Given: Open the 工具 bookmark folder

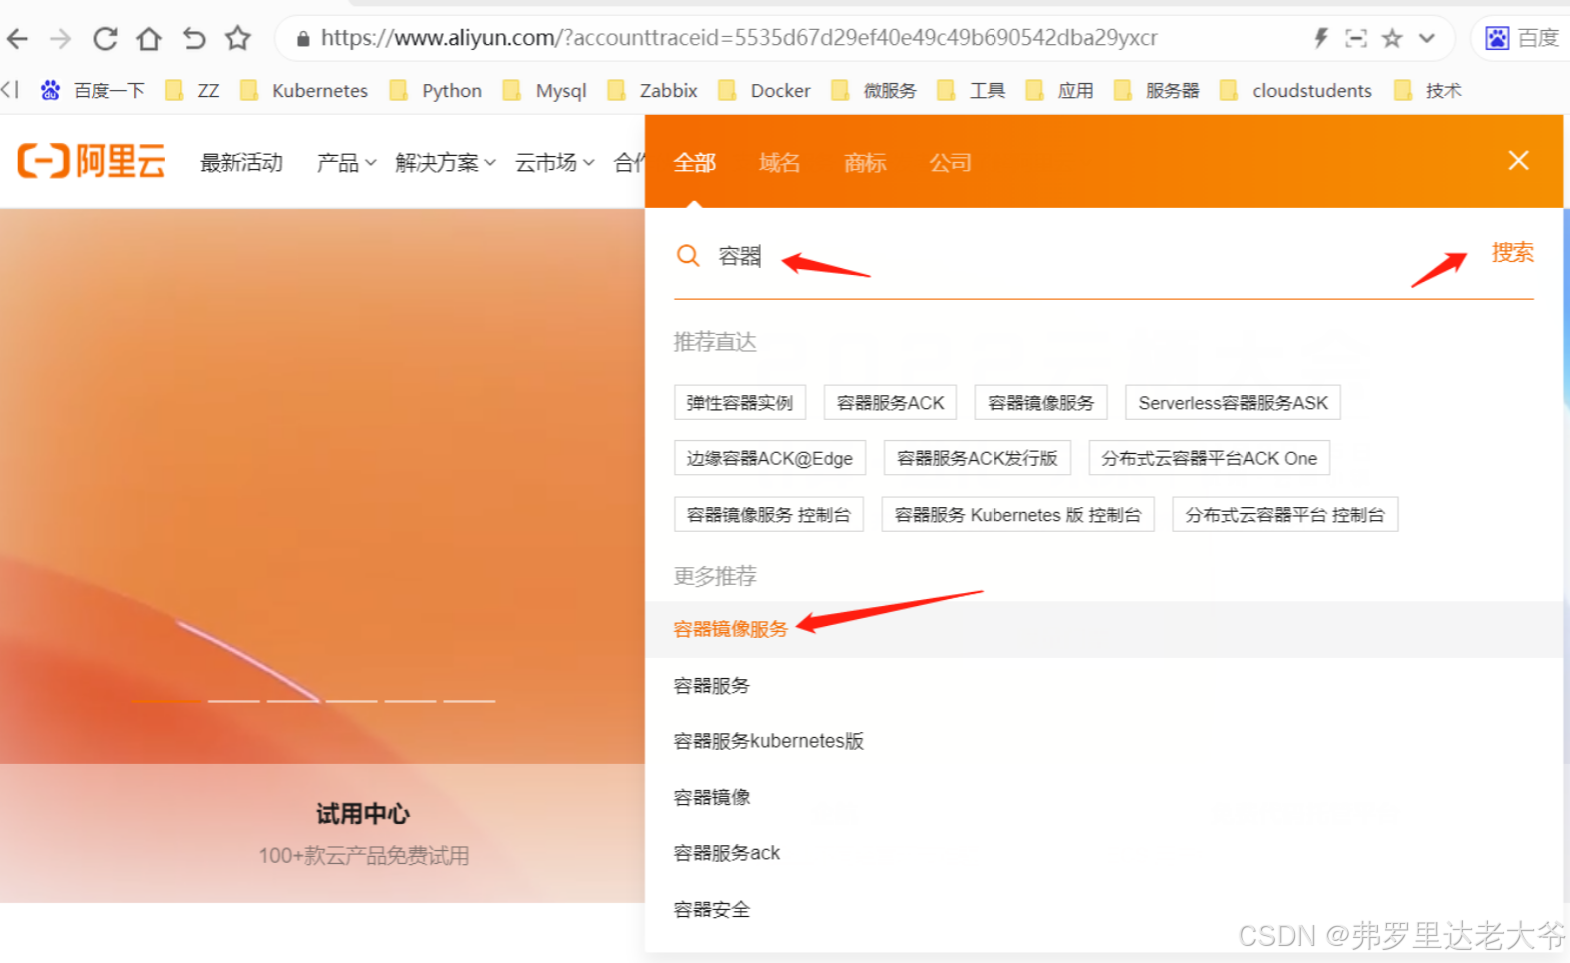Looking at the screenshot, I should click(971, 91).
